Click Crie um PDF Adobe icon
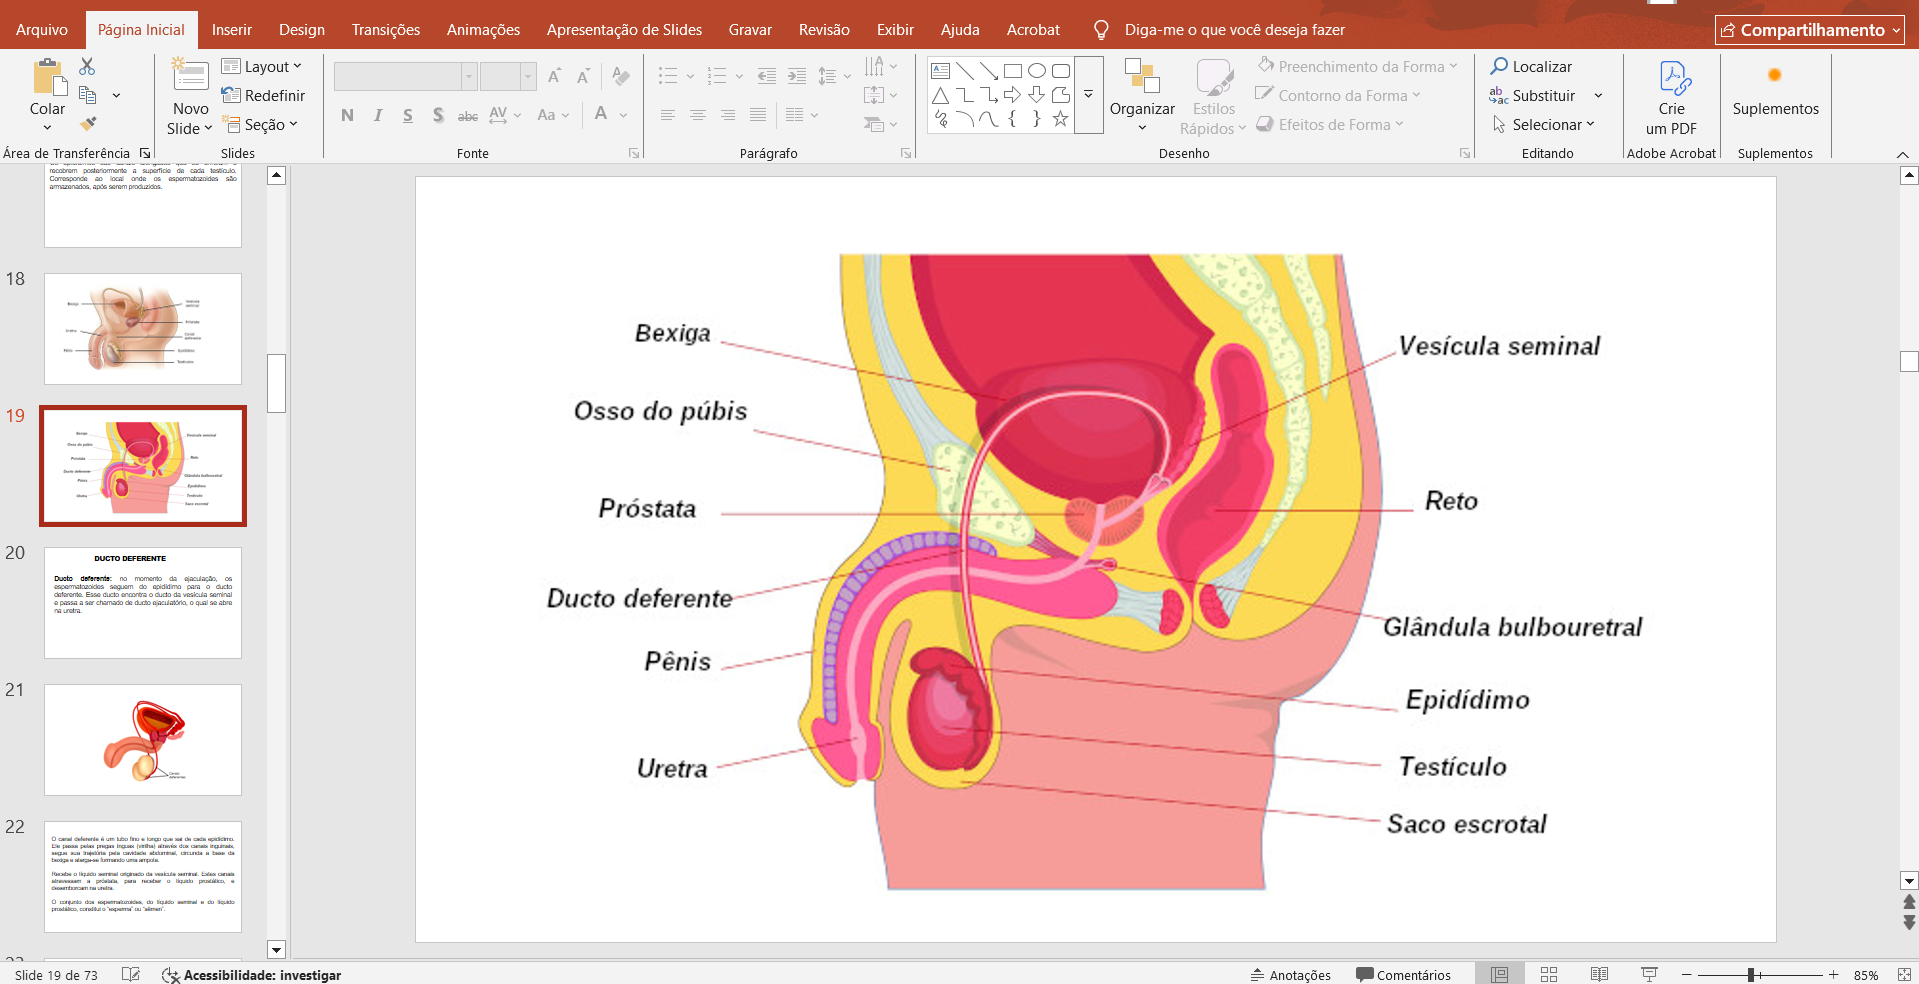Screen dimensions: 1919x984 (1675, 77)
